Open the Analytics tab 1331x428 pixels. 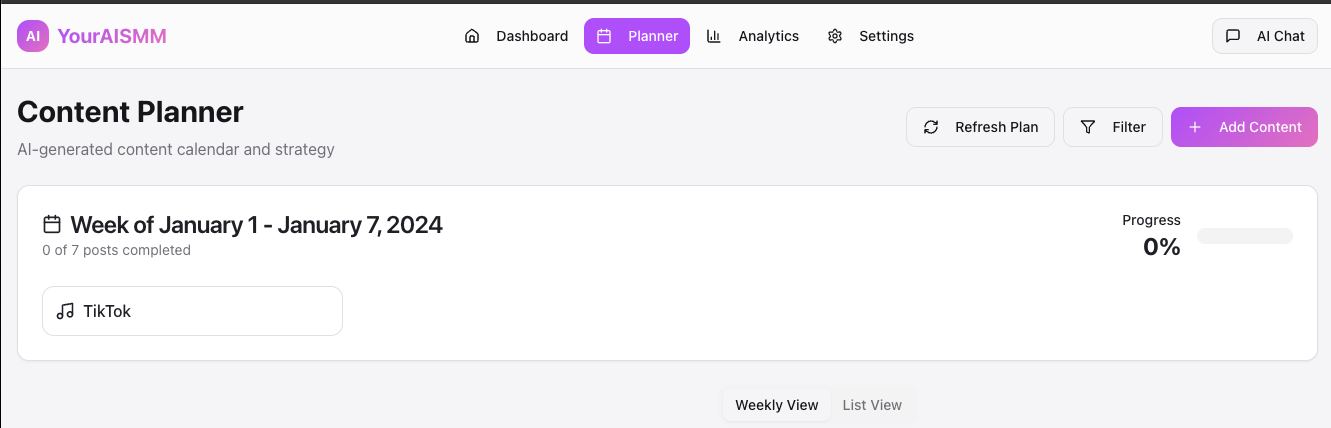point(754,36)
